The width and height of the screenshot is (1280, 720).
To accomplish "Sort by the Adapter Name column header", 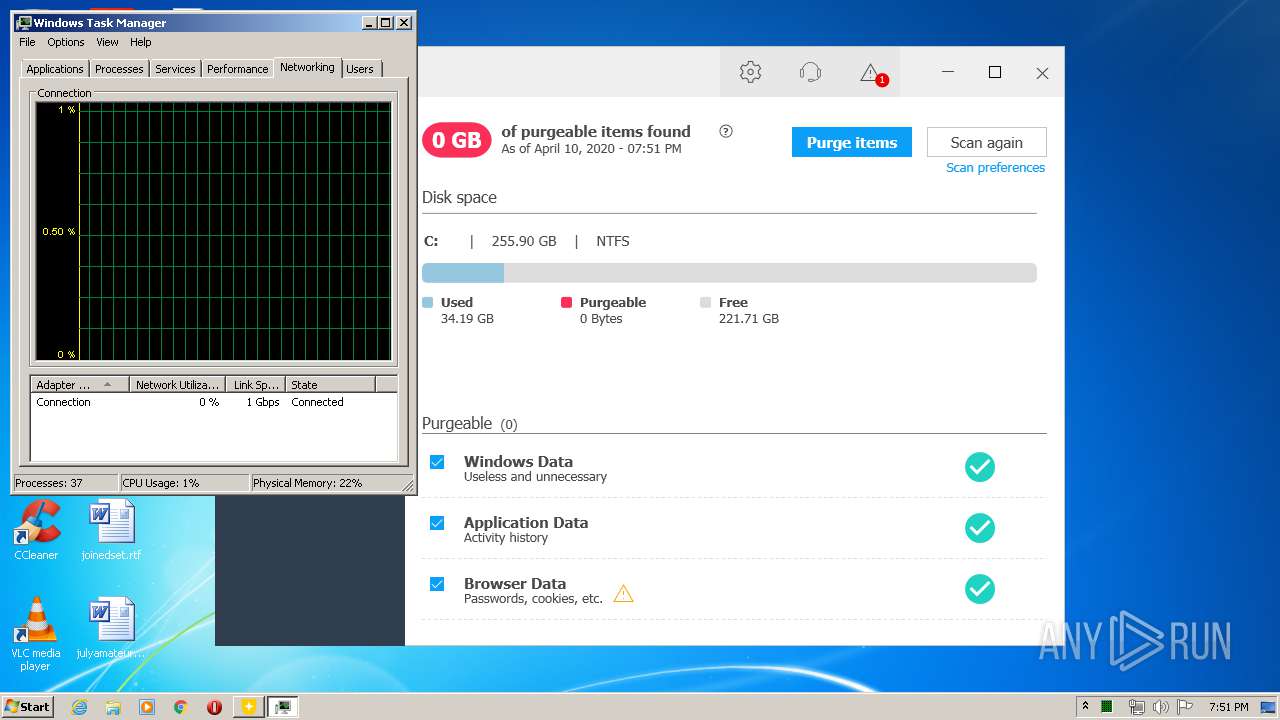I will click(x=80, y=384).
